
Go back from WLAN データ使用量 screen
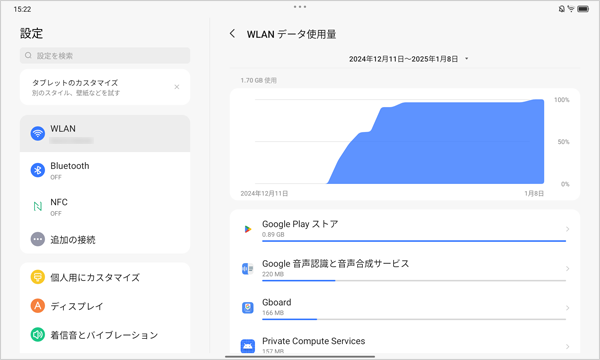(232, 34)
